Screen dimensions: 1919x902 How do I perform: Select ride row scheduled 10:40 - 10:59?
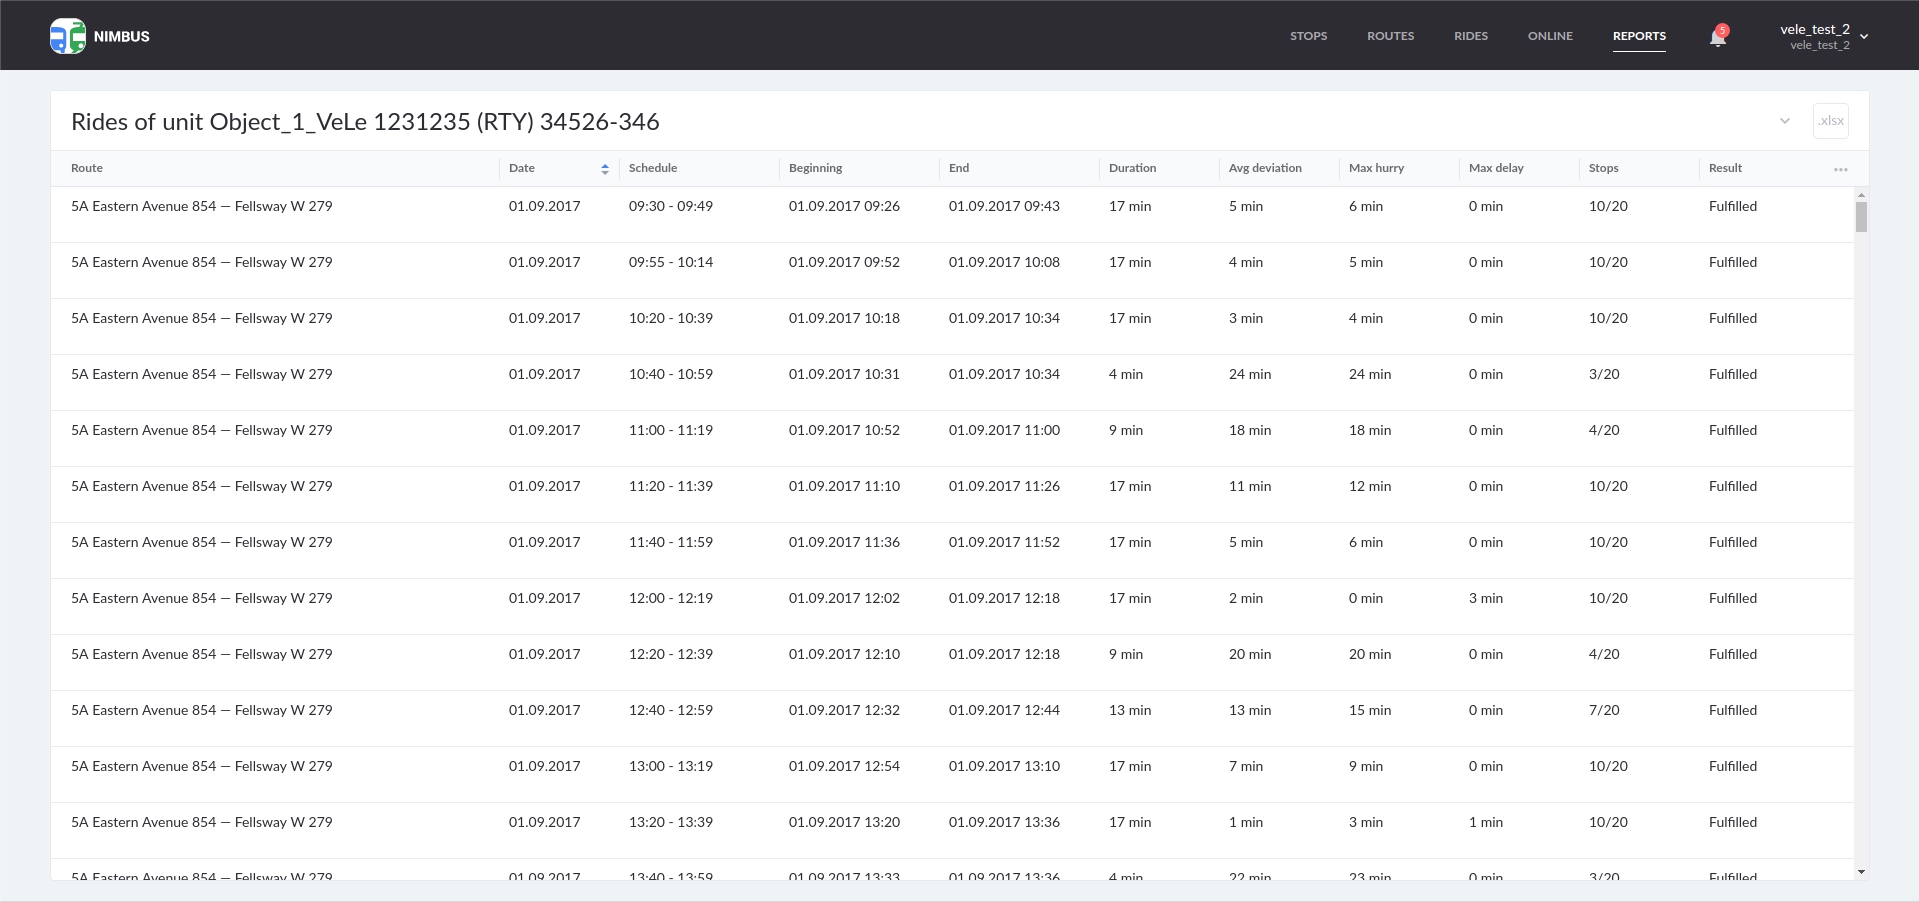click(670, 374)
